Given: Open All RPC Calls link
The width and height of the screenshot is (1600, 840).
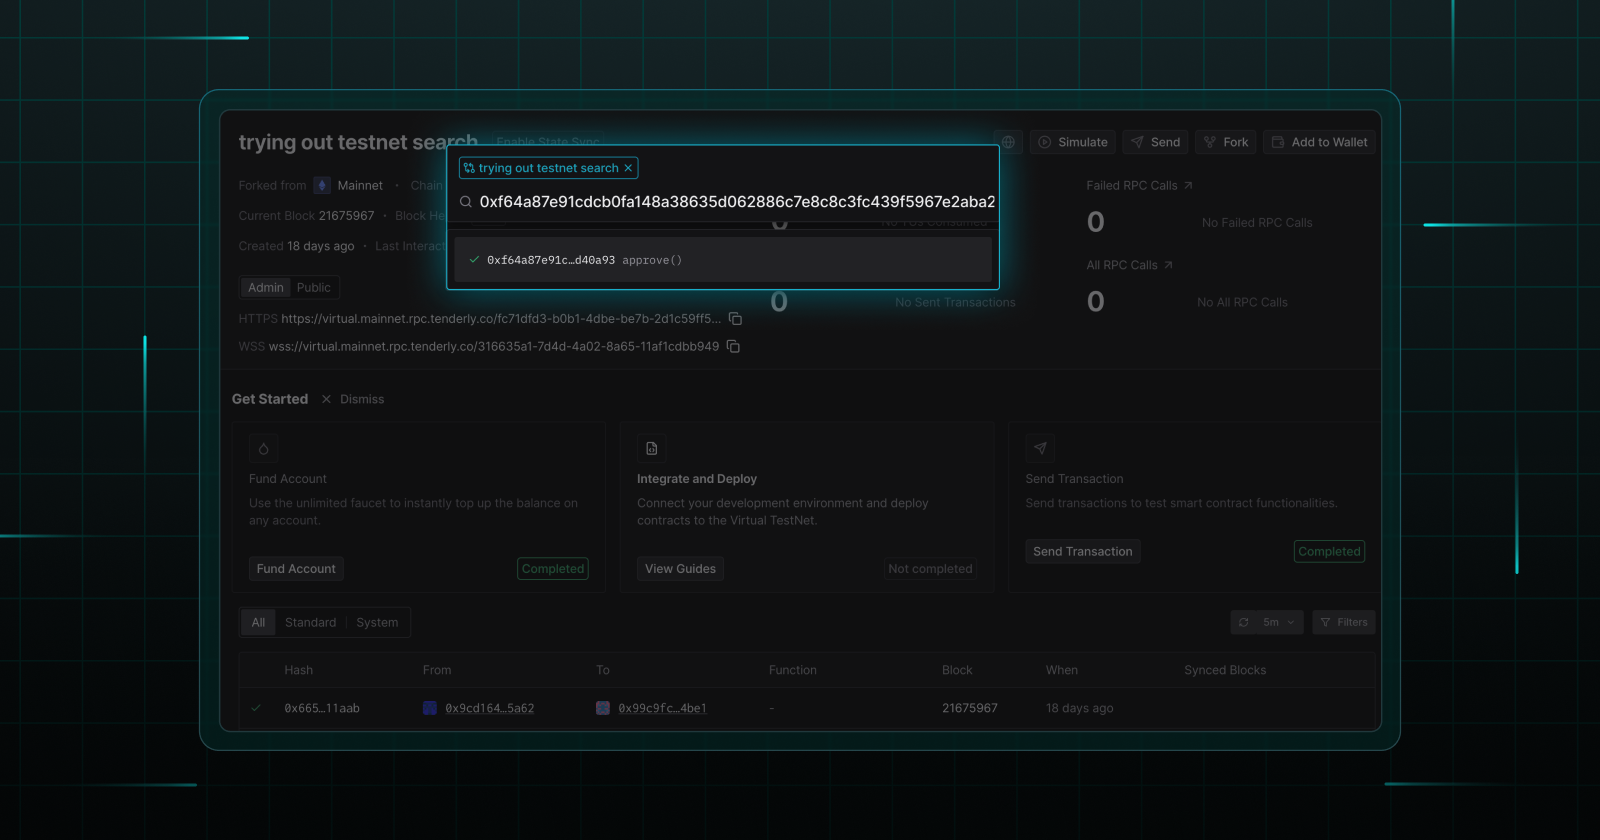Looking at the screenshot, I should tap(1129, 265).
